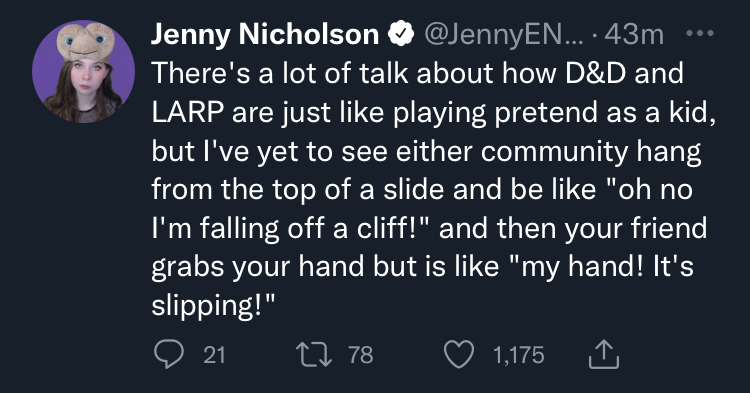
Task: Like the tweet with the heart icon
Action: click(459, 354)
